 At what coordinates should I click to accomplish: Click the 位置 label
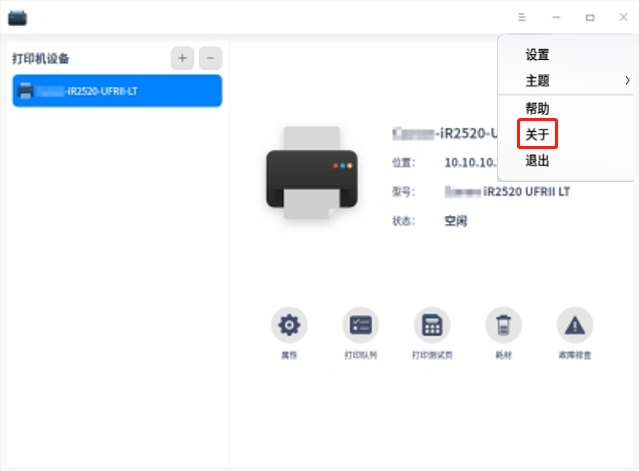[x=403, y=163]
